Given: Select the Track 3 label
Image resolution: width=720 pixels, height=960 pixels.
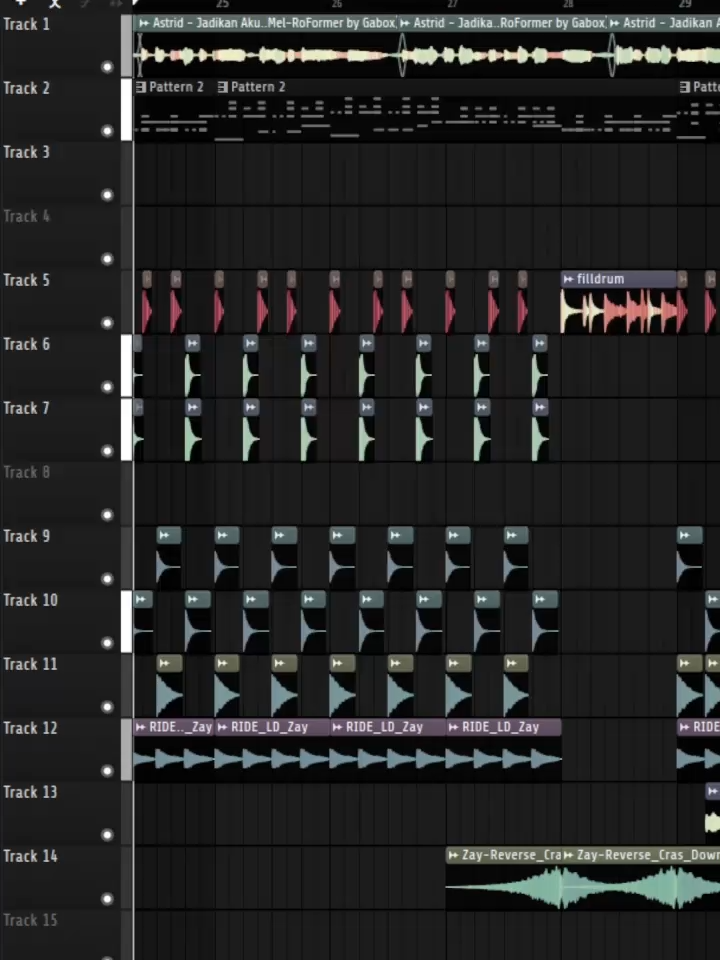Looking at the screenshot, I should tap(26, 152).
